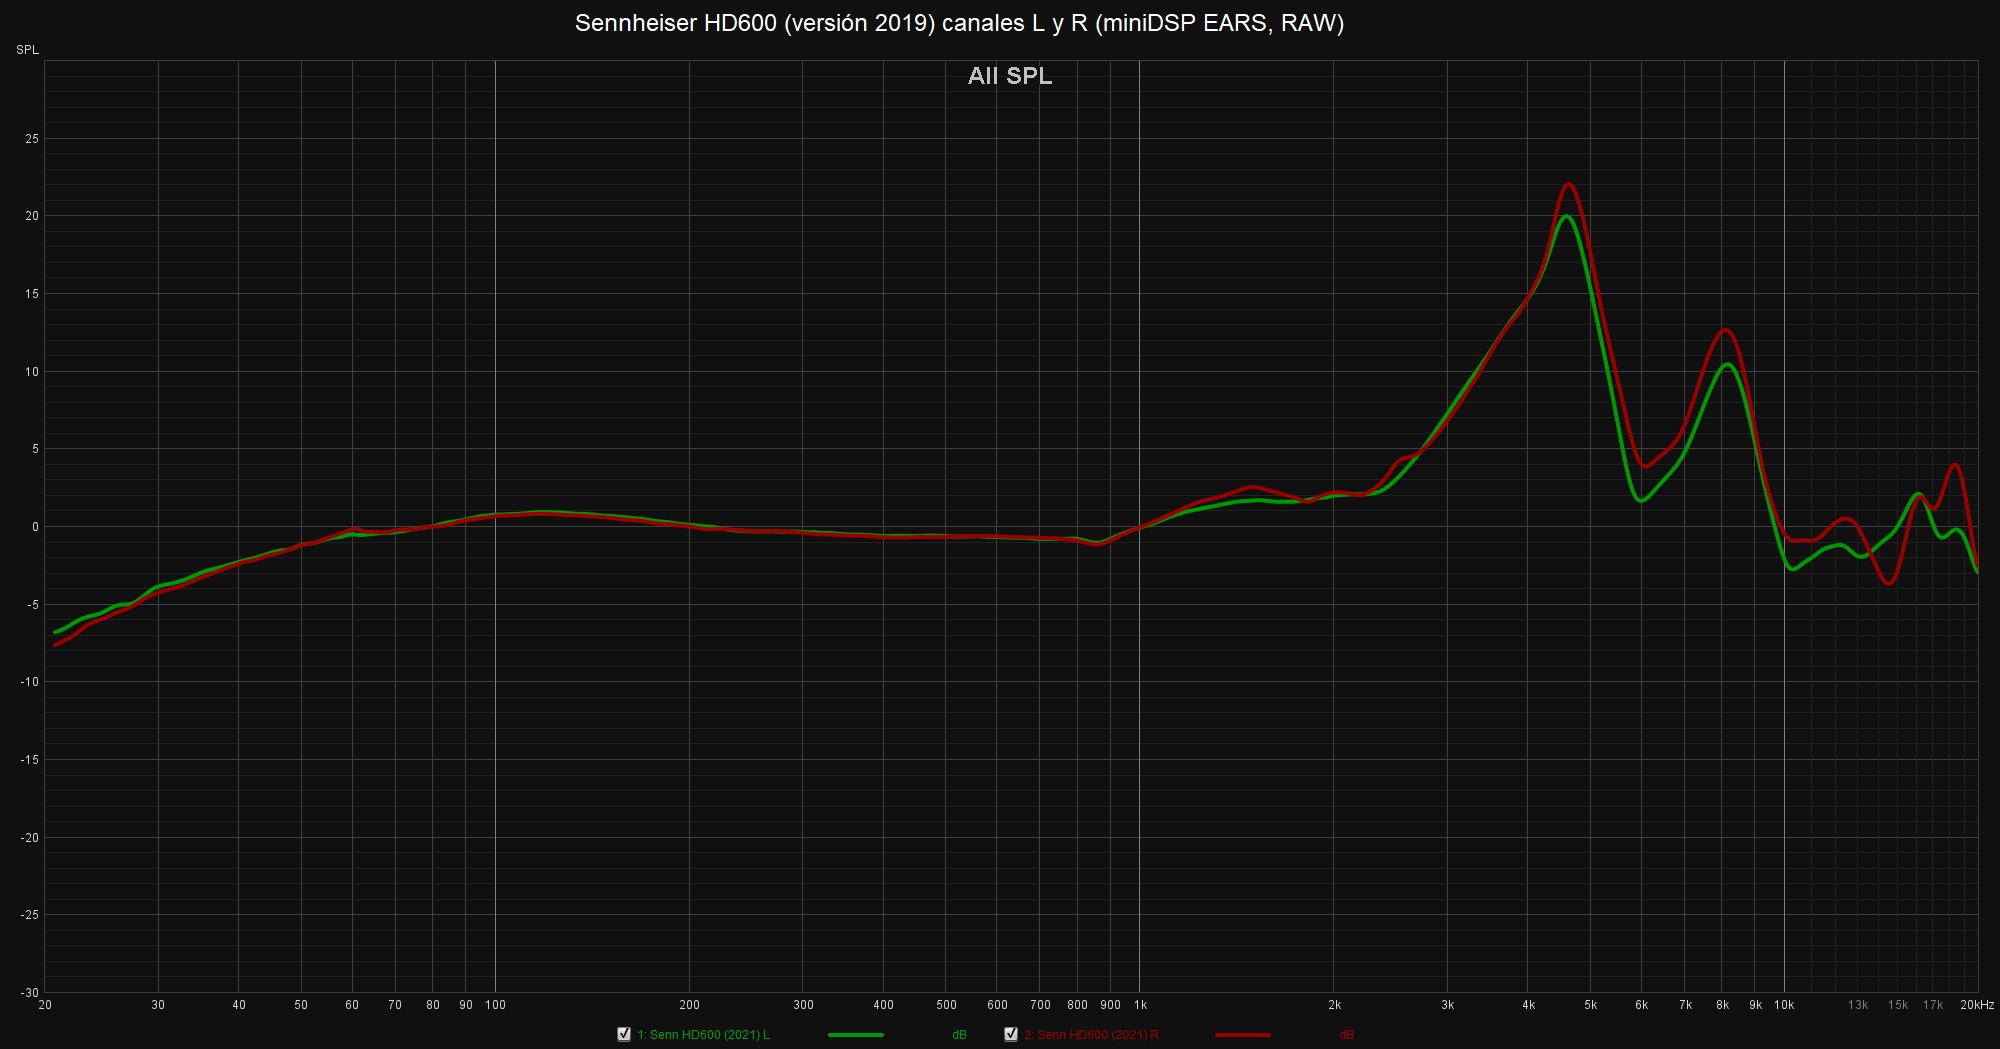Uncheck the Senn HD600 (2021) L trace checkbox
The height and width of the screenshot is (1049, 2000).
click(x=624, y=1034)
